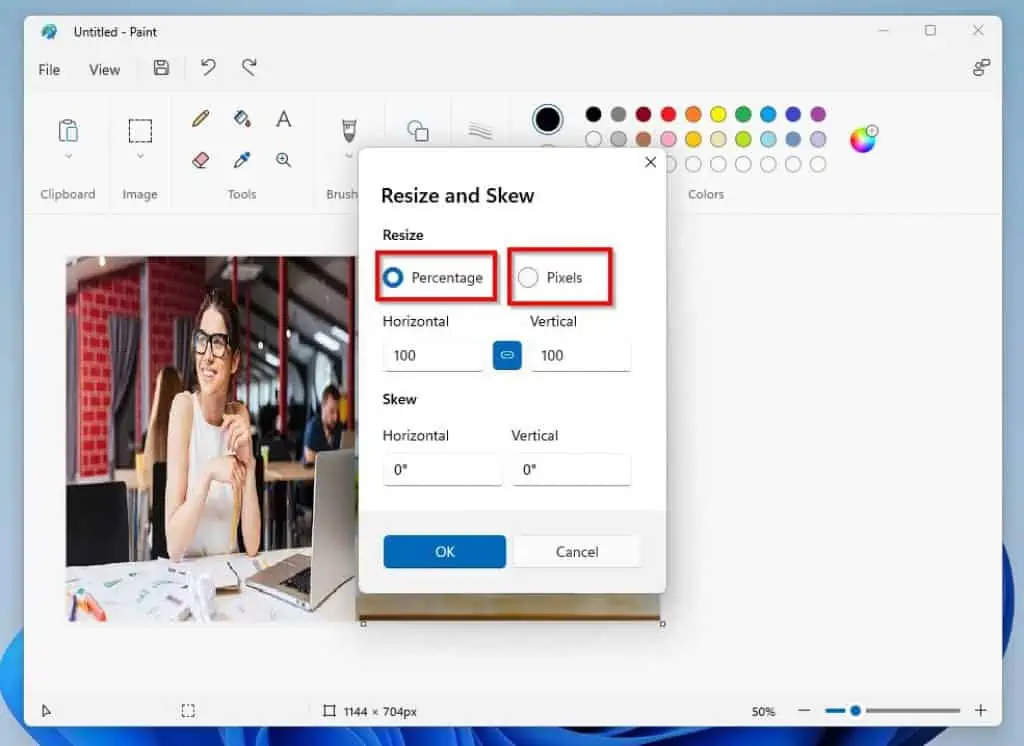Open the View menu
Image resolution: width=1024 pixels, height=746 pixels.
coord(104,69)
